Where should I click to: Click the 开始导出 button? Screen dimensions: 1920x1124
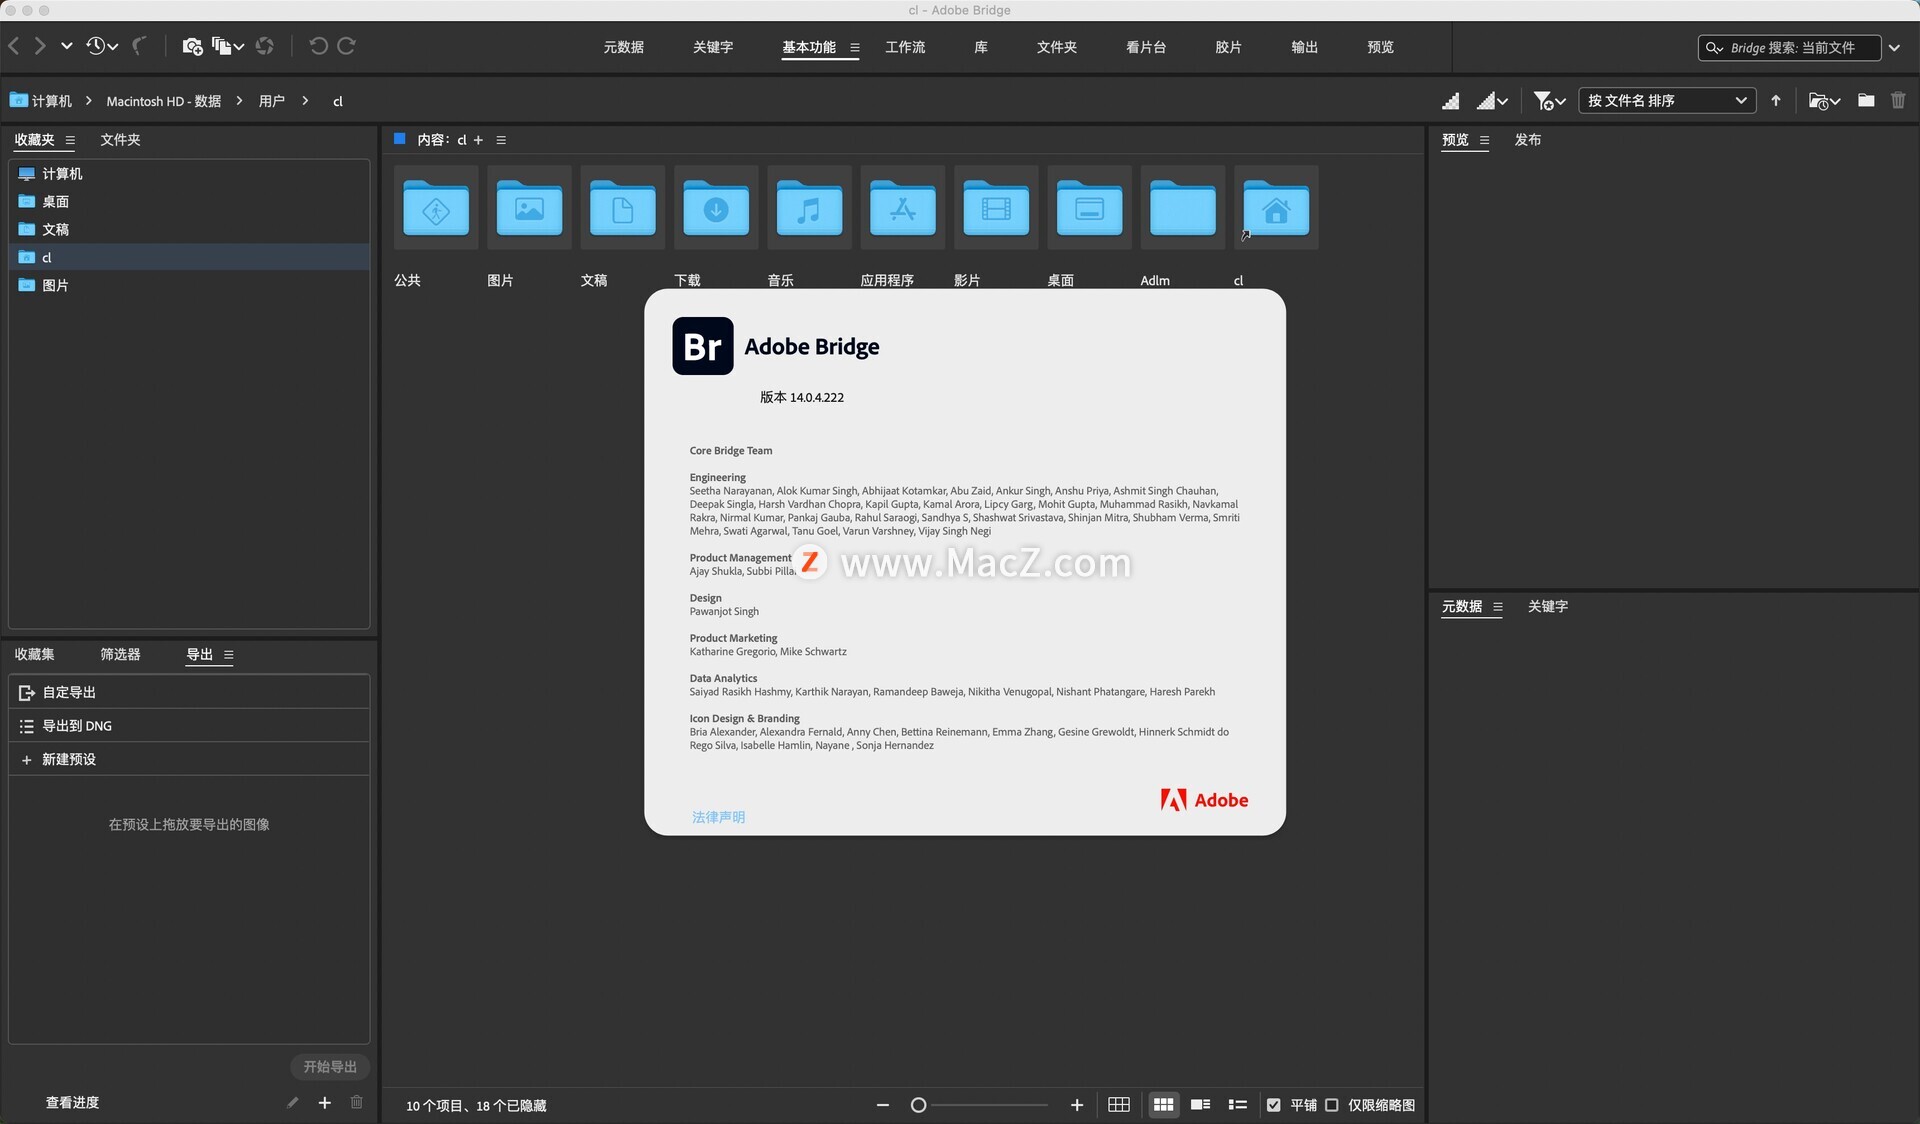coord(330,1067)
